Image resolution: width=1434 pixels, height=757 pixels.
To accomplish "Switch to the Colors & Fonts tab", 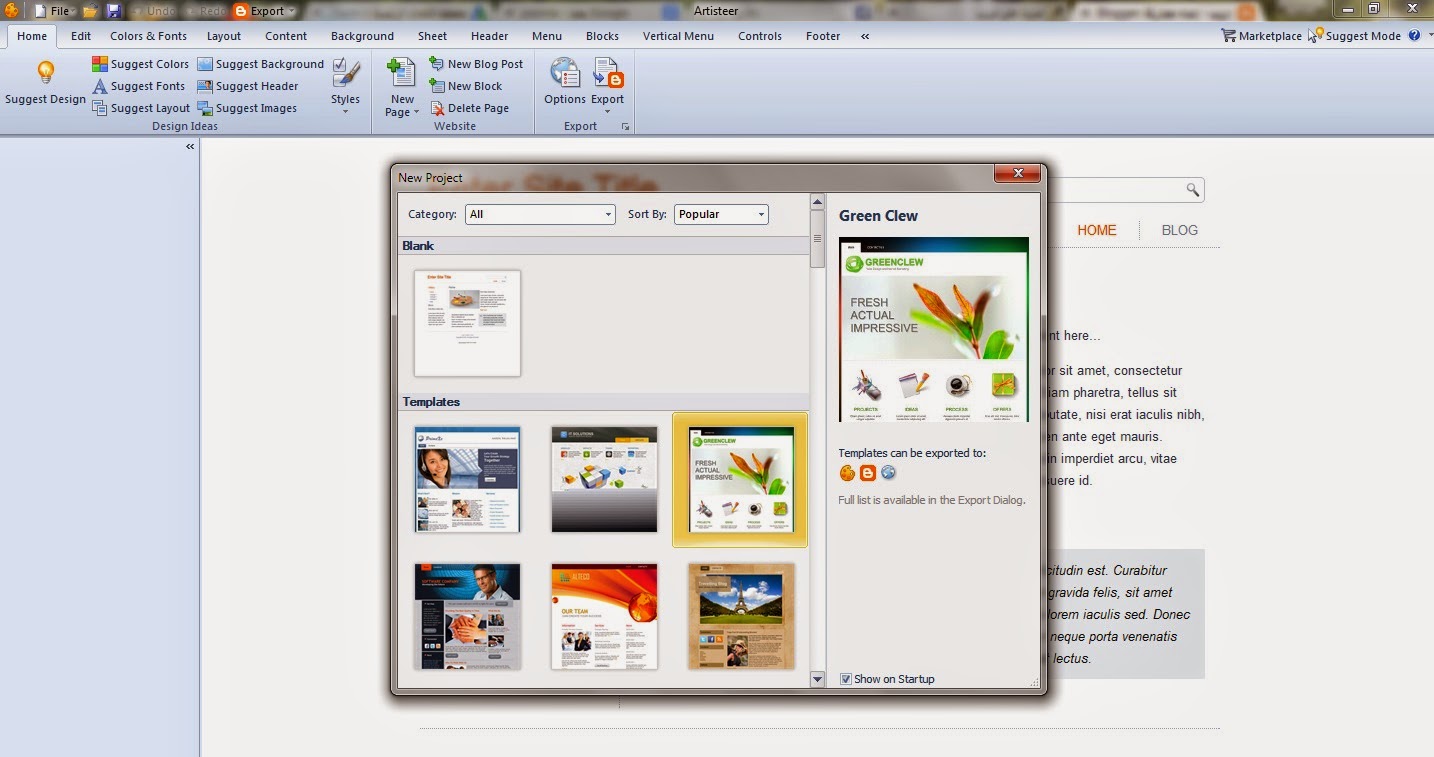I will pyautogui.click(x=148, y=36).
